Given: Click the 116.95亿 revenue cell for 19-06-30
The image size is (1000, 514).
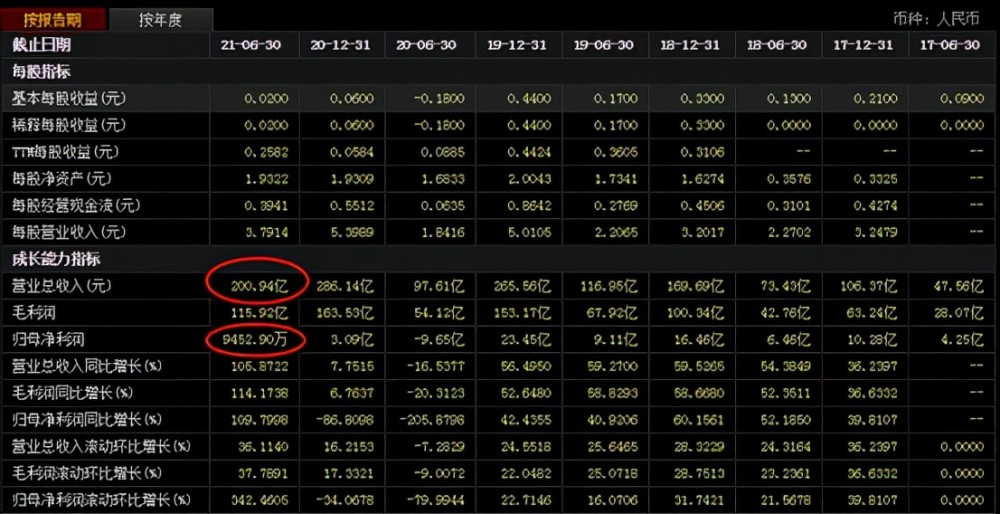Looking at the screenshot, I should 609,287.
